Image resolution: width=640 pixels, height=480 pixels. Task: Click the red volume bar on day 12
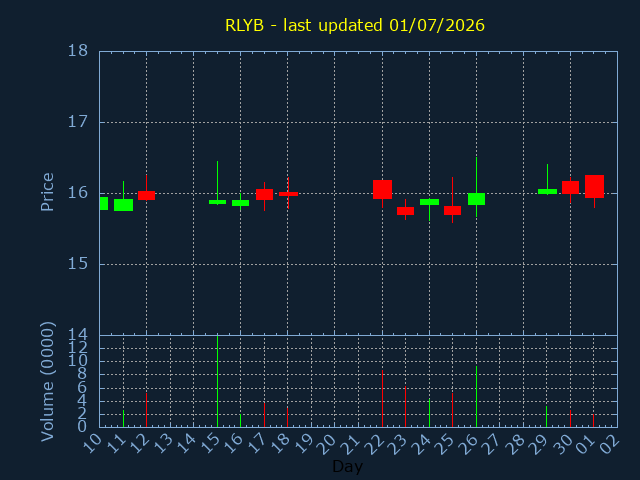point(147,410)
